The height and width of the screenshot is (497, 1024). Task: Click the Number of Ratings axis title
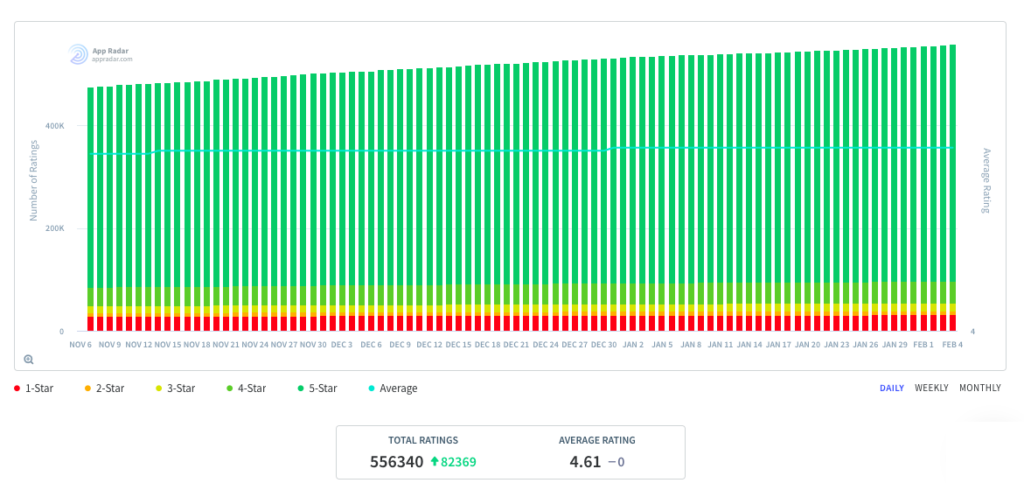[34, 180]
